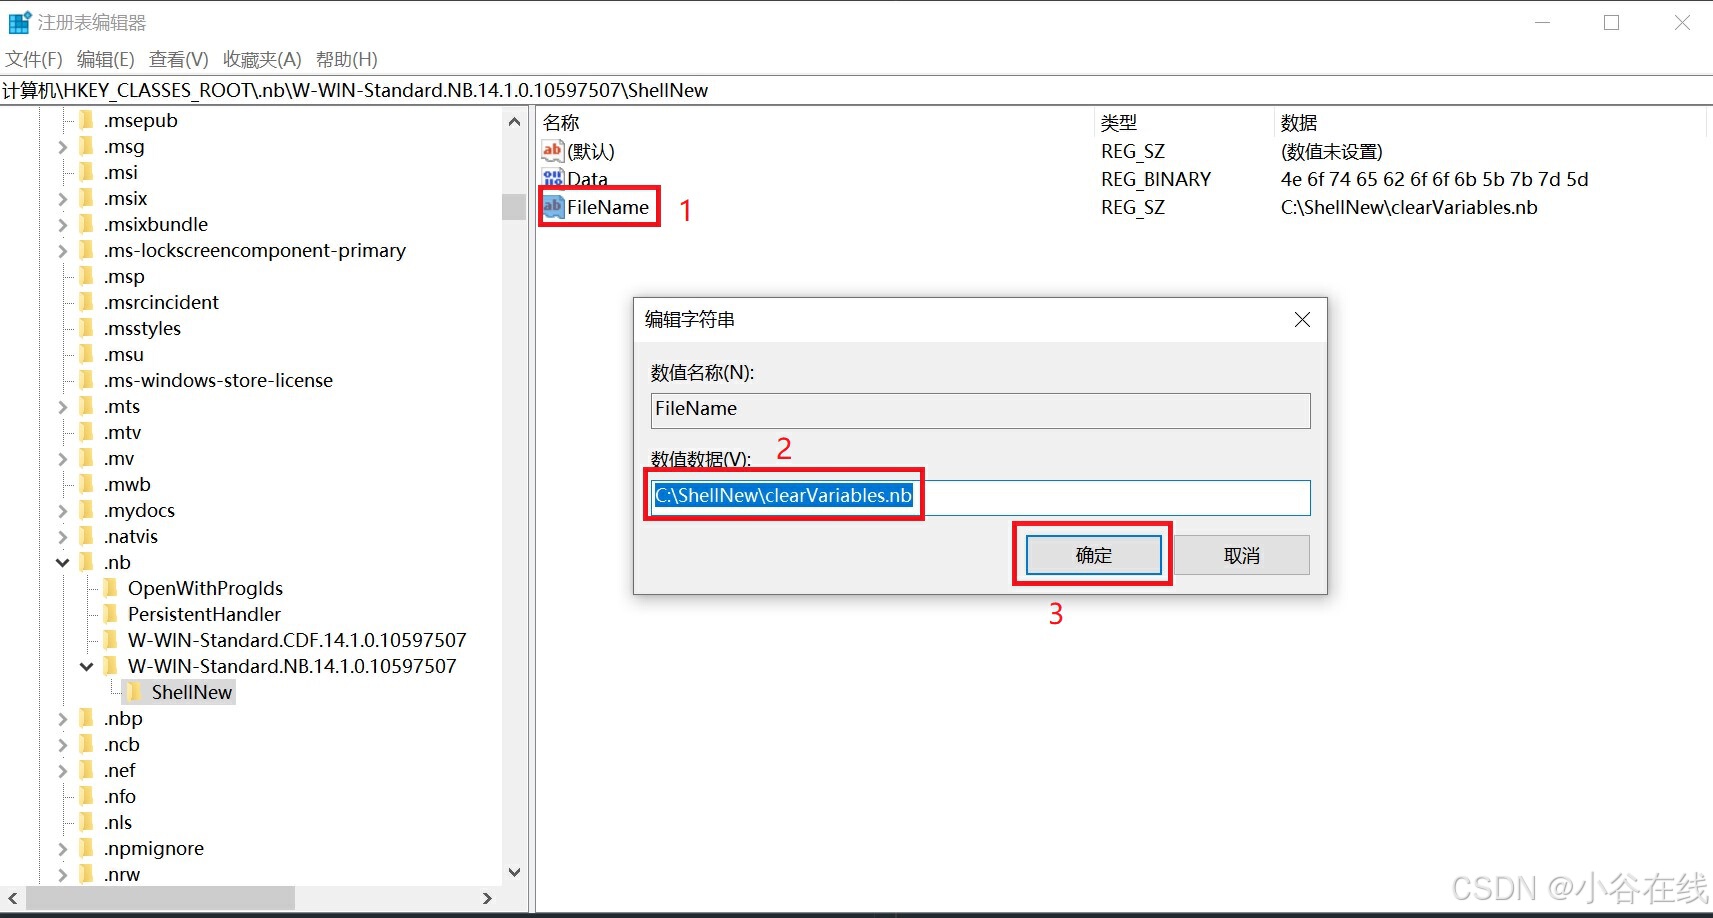The width and height of the screenshot is (1713, 918).
Task: Confirm the edit with 确定 button
Action: click(1093, 555)
